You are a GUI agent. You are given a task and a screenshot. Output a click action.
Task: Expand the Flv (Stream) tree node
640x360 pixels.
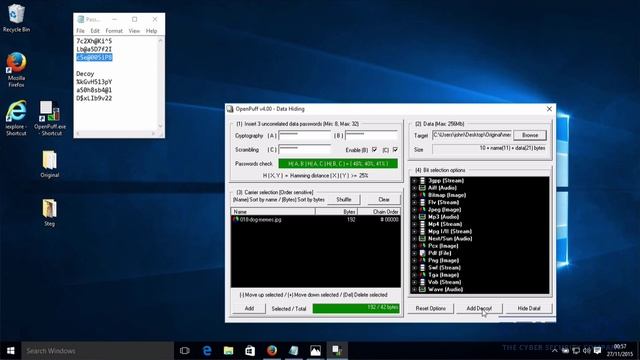tap(414, 202)
